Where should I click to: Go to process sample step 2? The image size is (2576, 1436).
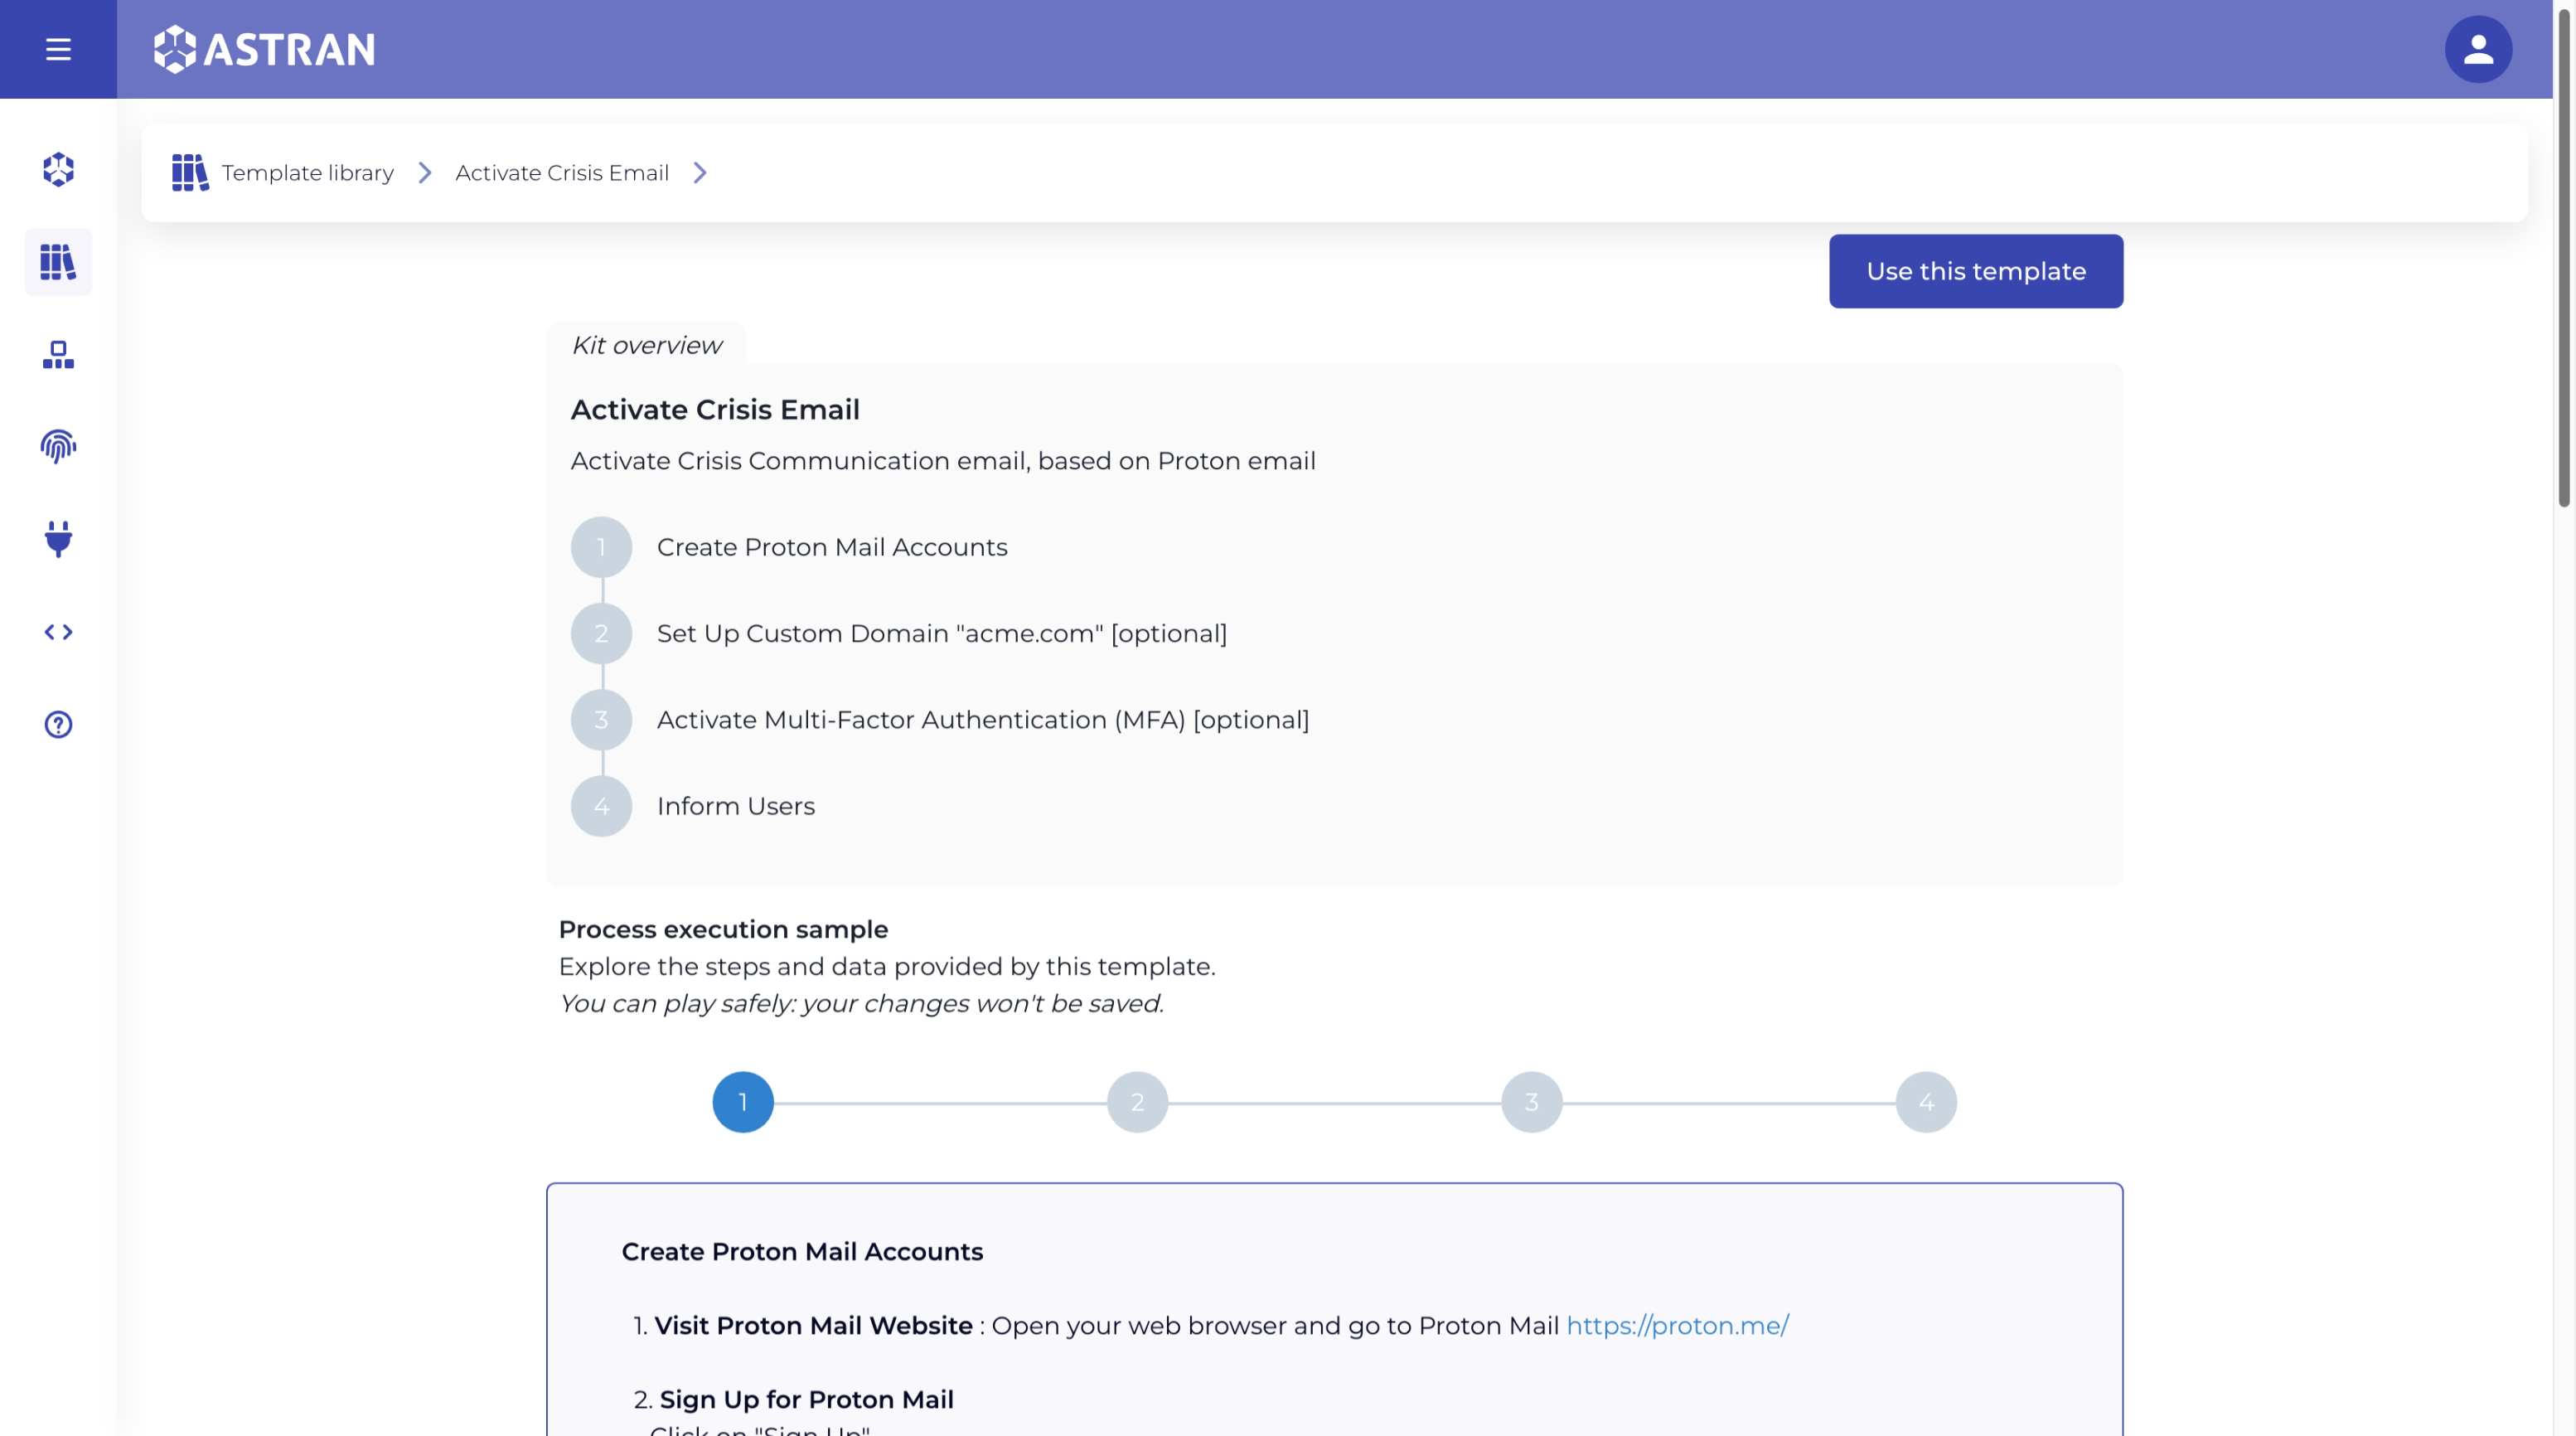click(1137, 1102)
